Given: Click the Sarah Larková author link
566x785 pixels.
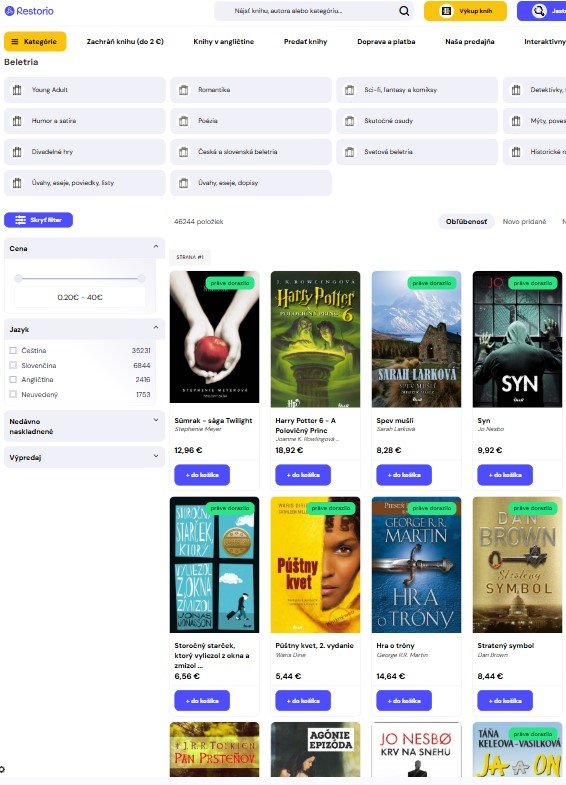Looking at the screenshot, I should (x=395, y=429).
